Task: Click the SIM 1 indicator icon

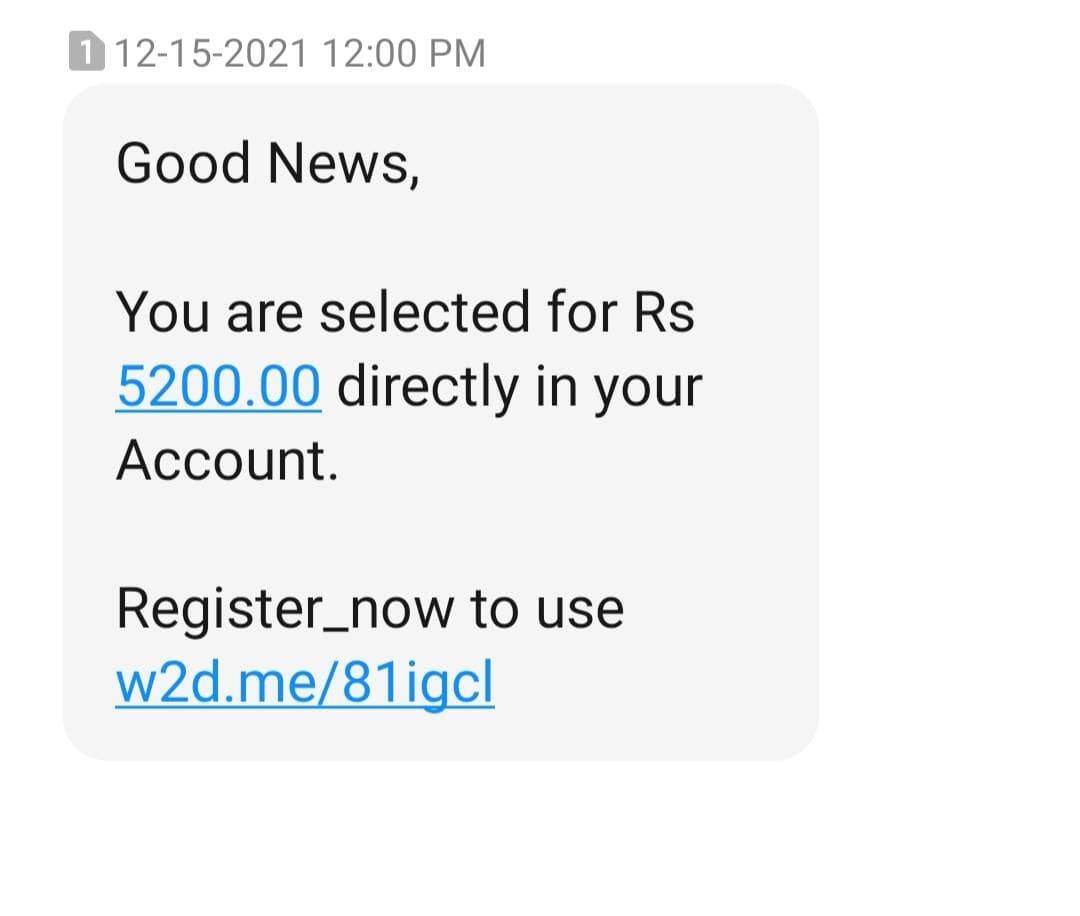Action: 87,52
